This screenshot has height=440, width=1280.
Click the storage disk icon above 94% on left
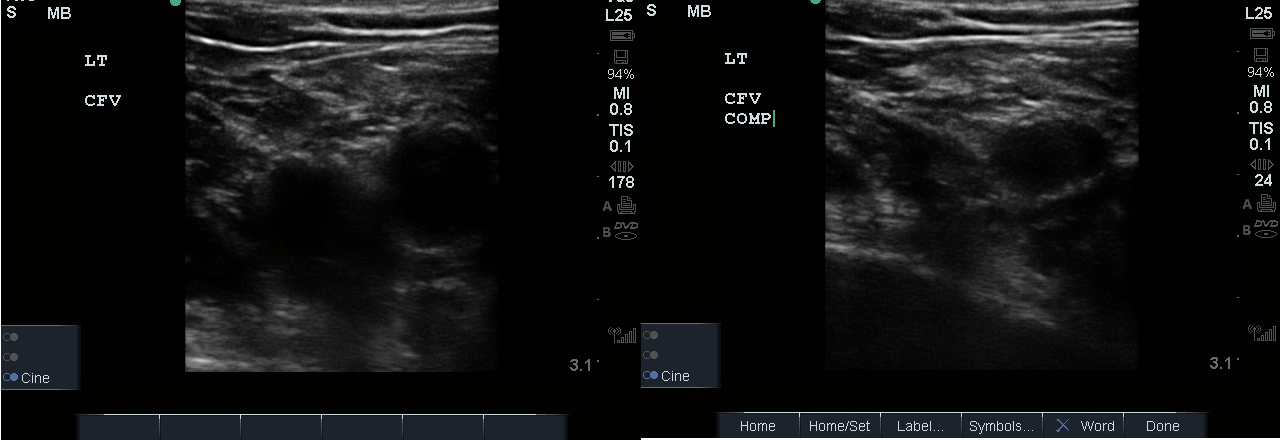[620, 56]
